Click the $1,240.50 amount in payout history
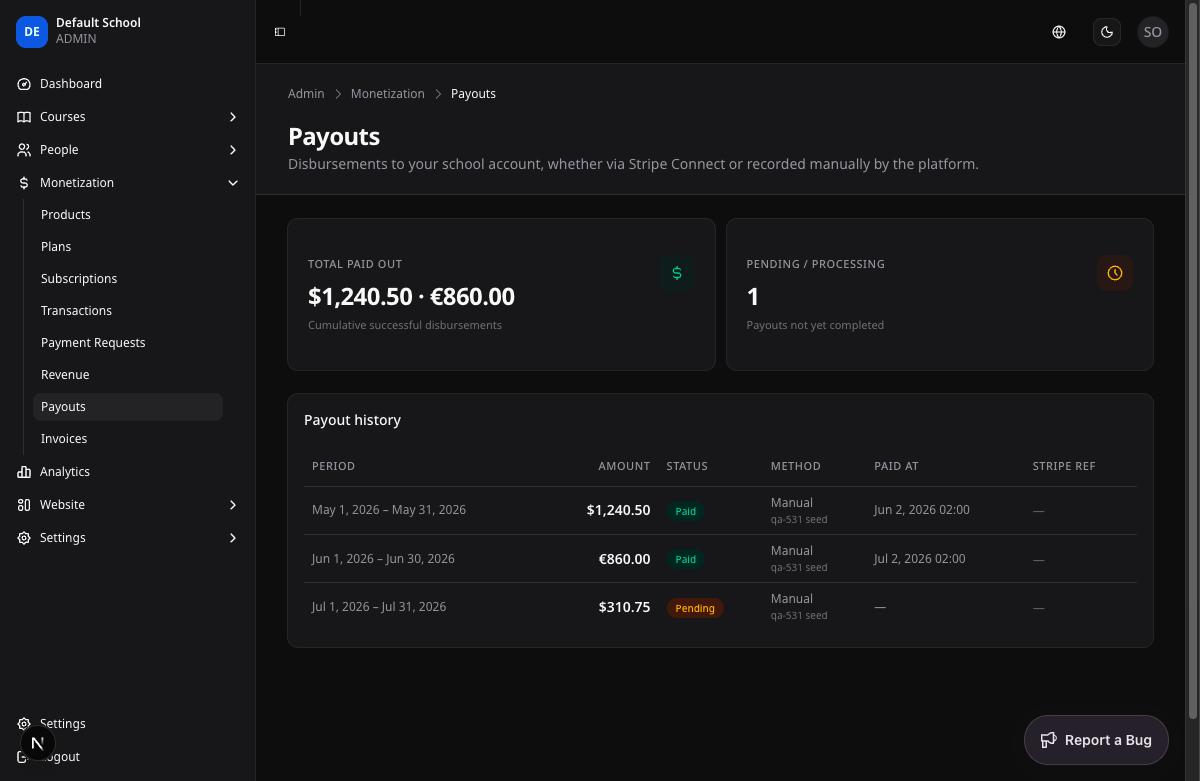 coord(618,510)
